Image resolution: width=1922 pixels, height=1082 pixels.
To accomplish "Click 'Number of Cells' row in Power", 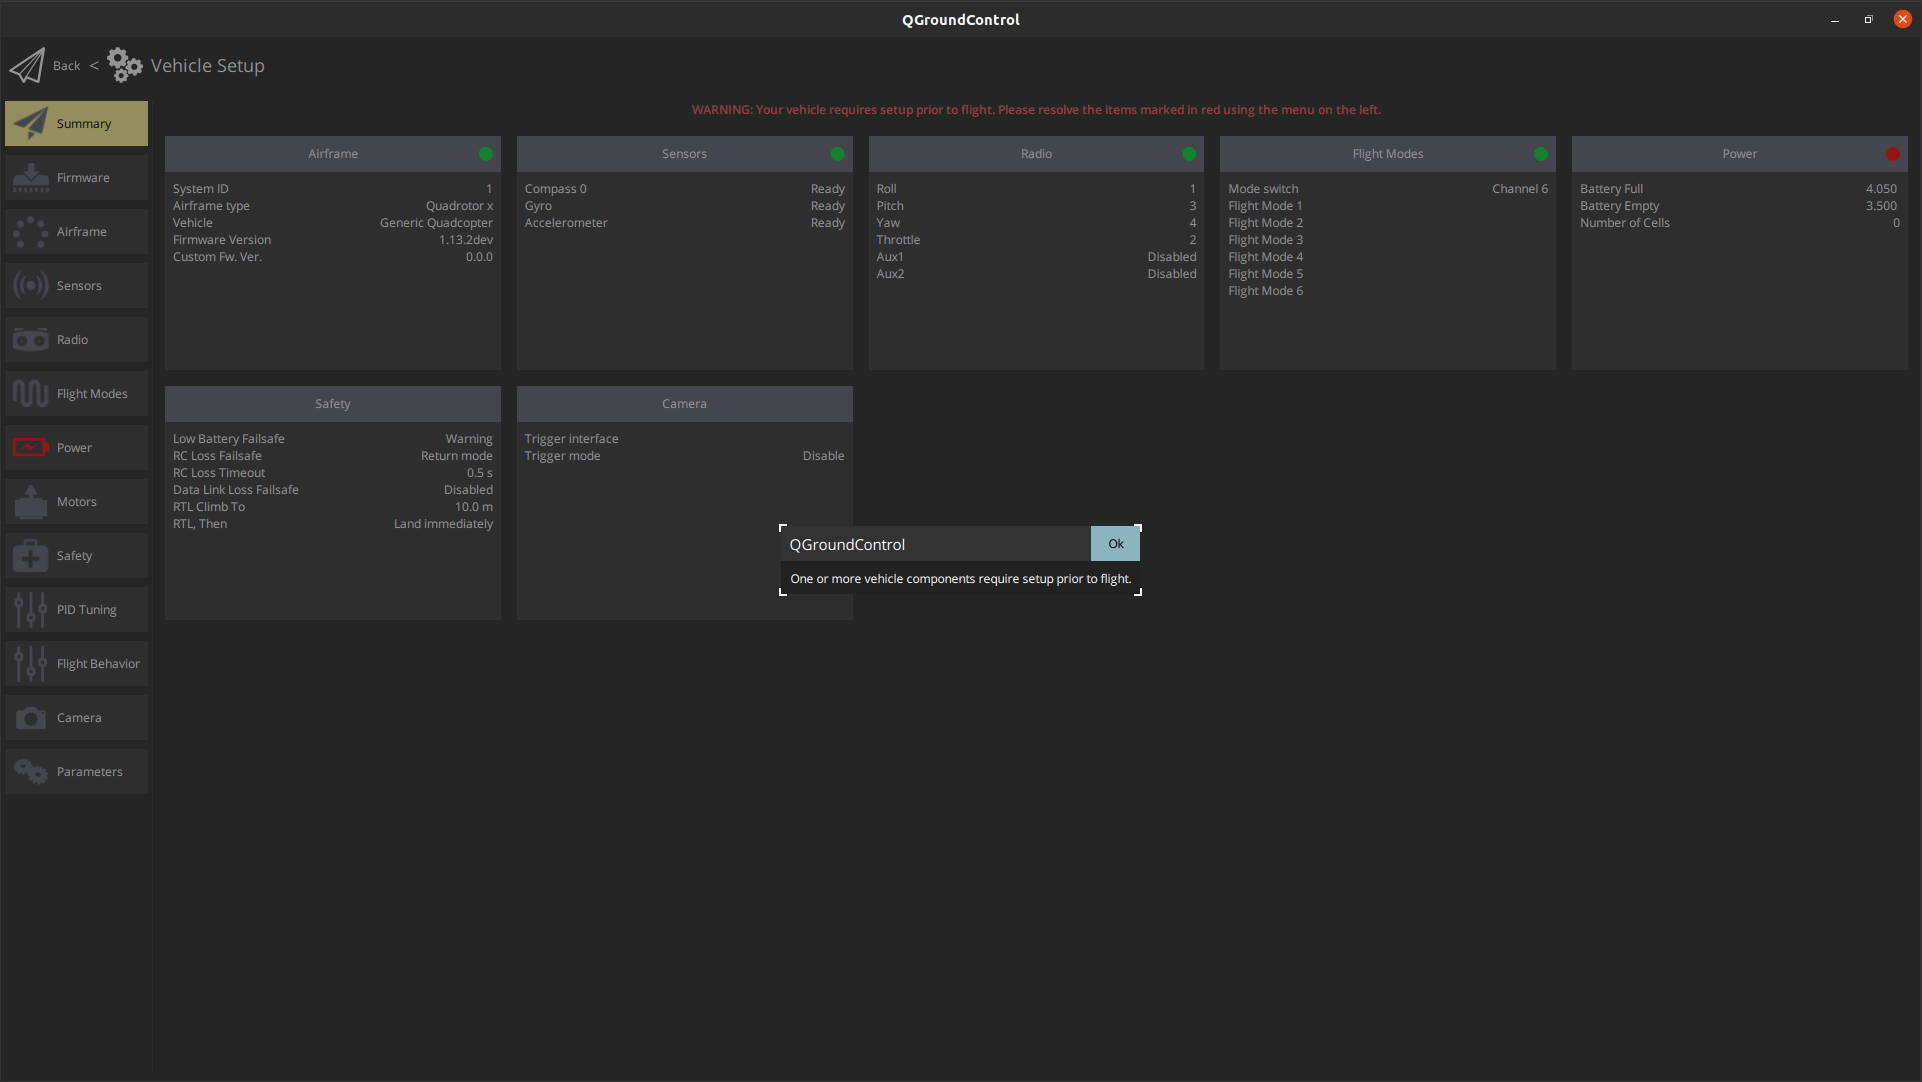I will pos(1740,223).
